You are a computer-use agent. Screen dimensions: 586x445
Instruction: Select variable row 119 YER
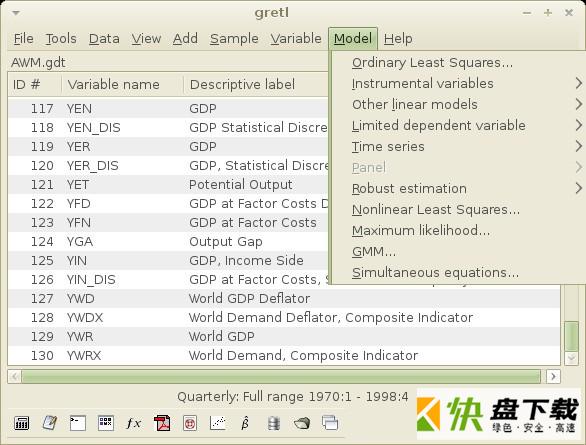168,146
